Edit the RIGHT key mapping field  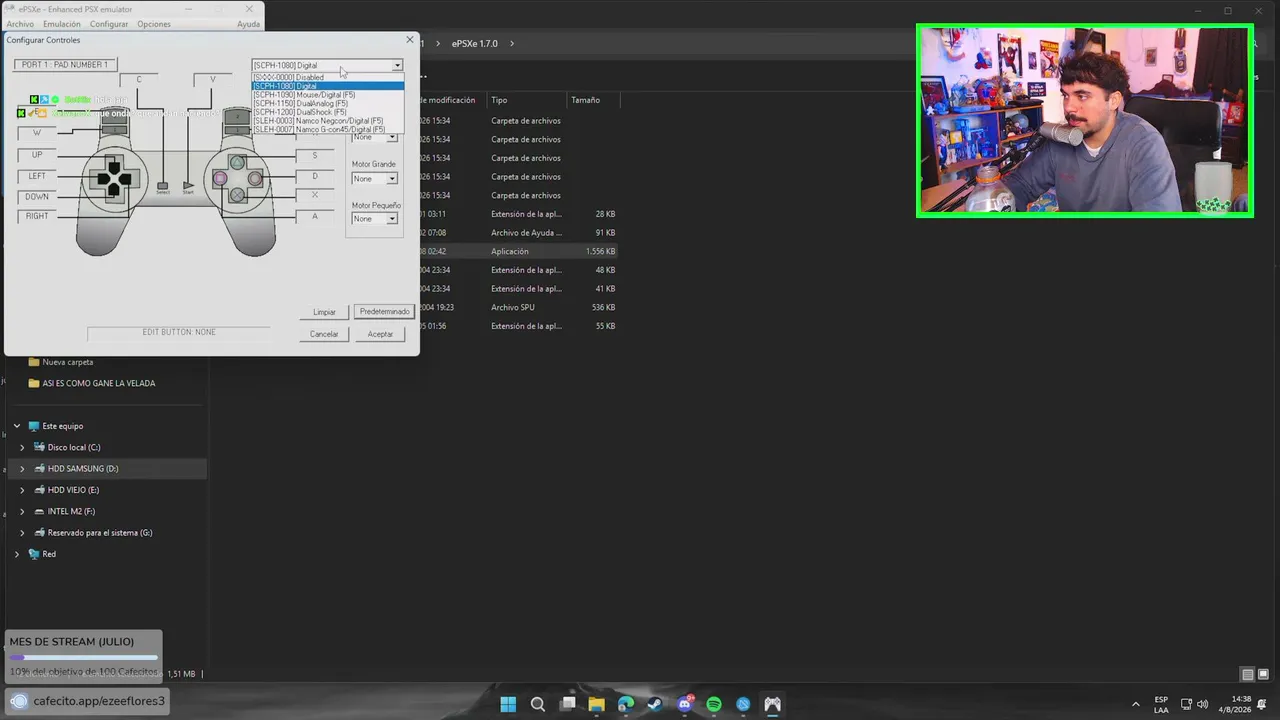coord(37,216)
